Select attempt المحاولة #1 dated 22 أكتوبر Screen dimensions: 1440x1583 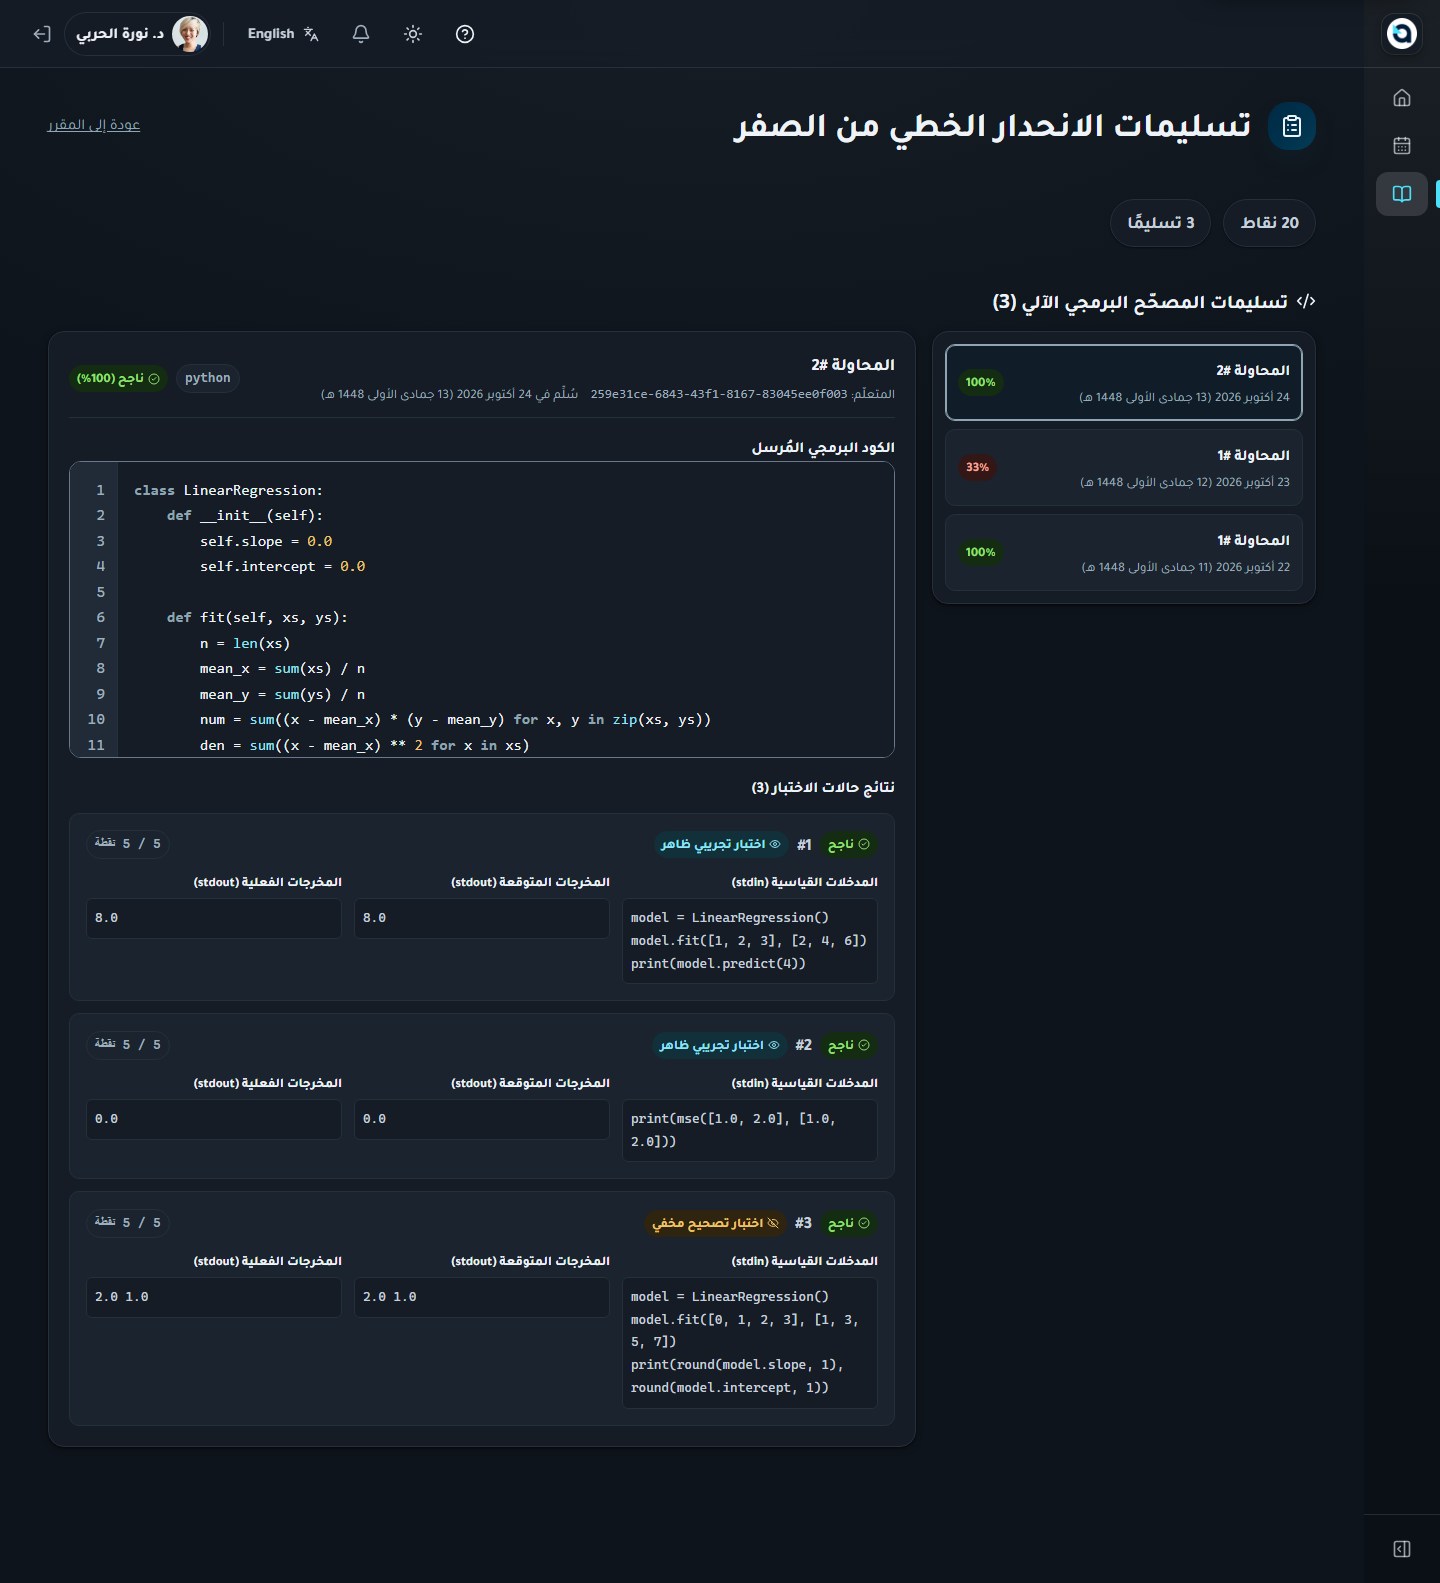pos(1124,552)
